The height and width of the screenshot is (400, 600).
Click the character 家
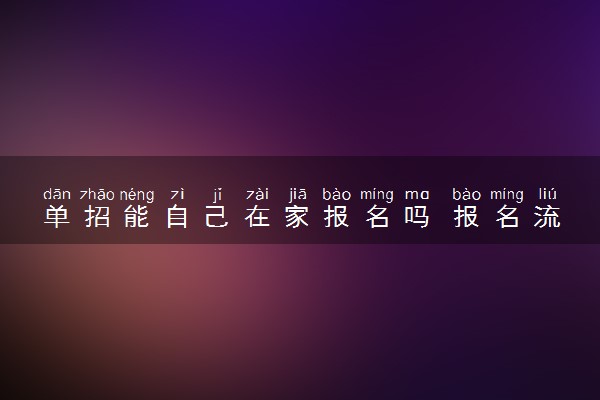click(x=297, y=217)
